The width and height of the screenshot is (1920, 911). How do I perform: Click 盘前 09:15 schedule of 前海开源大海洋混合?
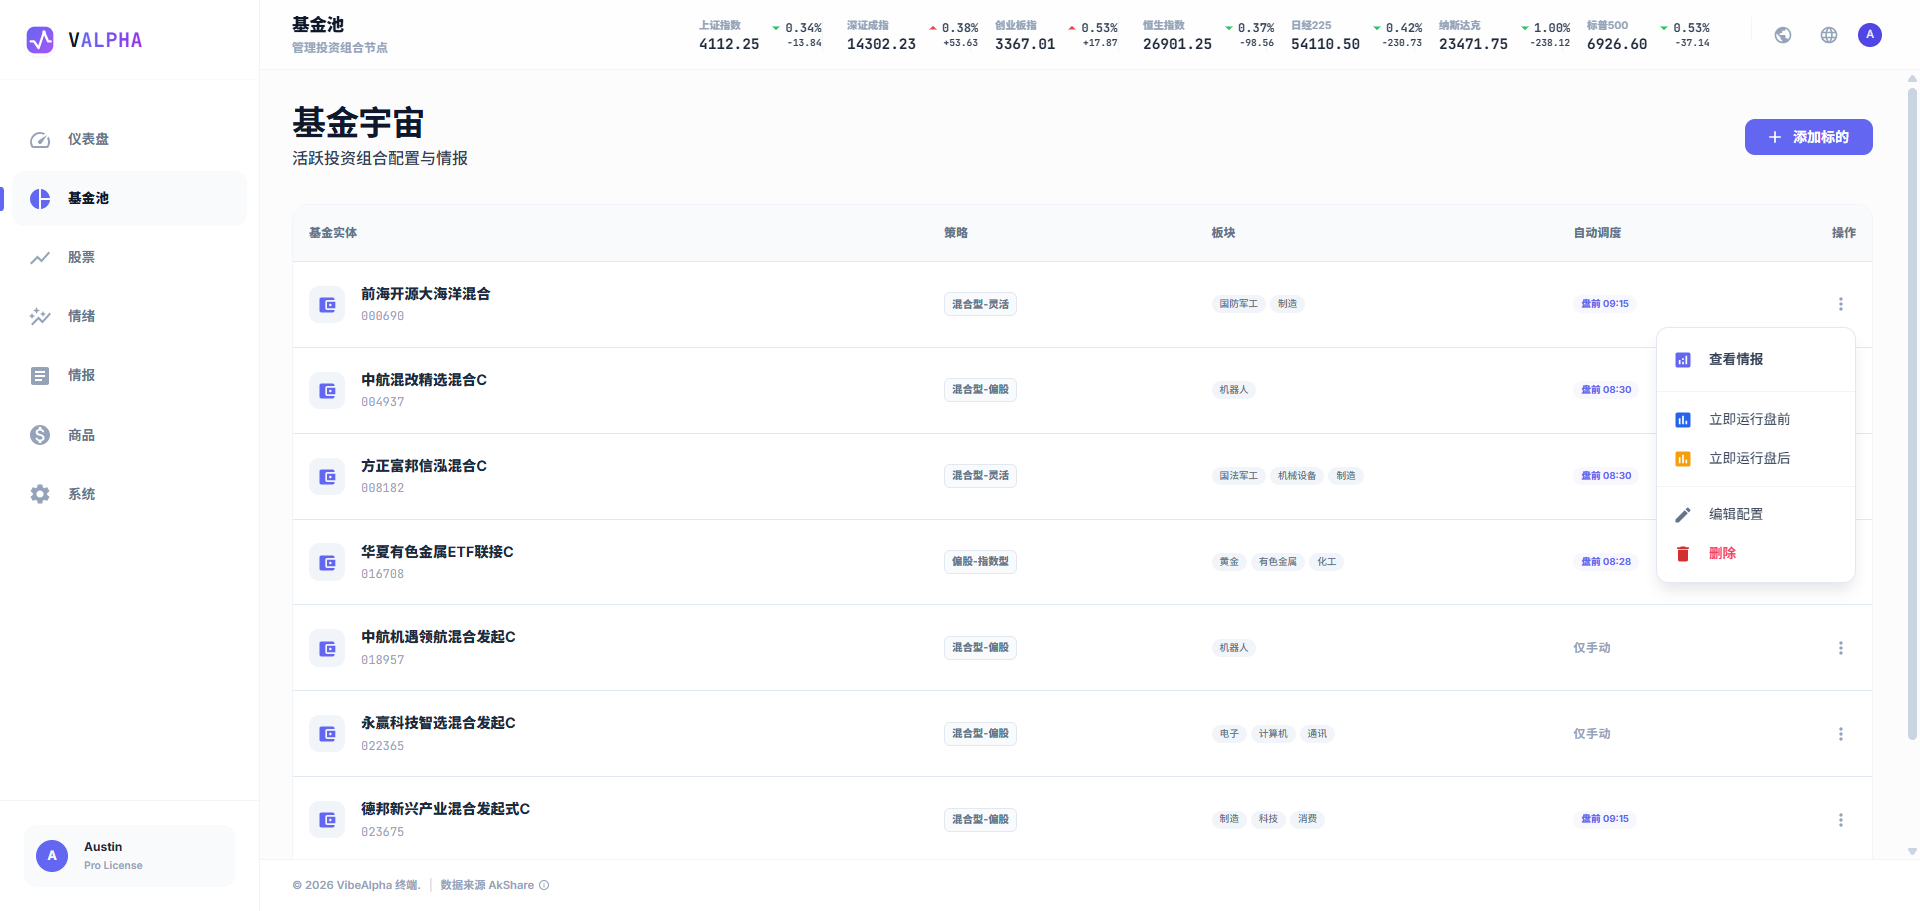(x=1605, y=304)
